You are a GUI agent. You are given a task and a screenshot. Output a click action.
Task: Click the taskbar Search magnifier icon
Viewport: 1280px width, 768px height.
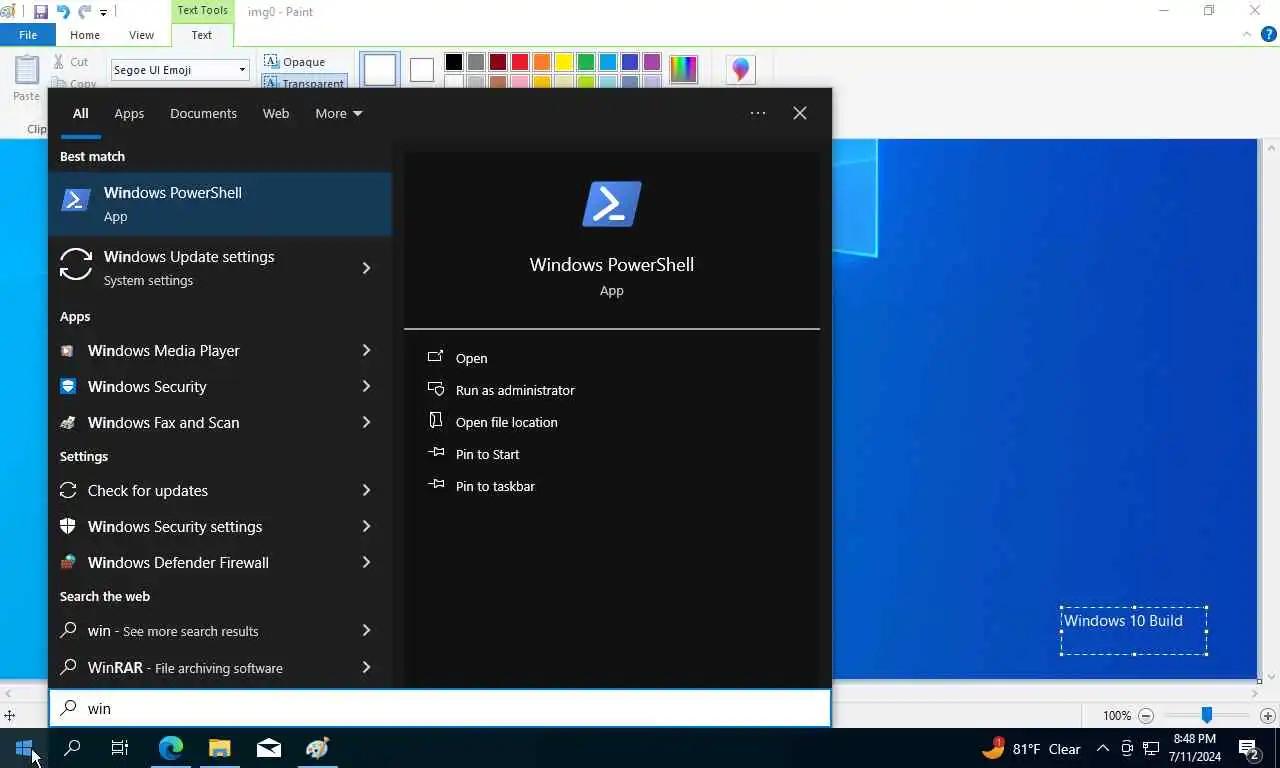72,748
